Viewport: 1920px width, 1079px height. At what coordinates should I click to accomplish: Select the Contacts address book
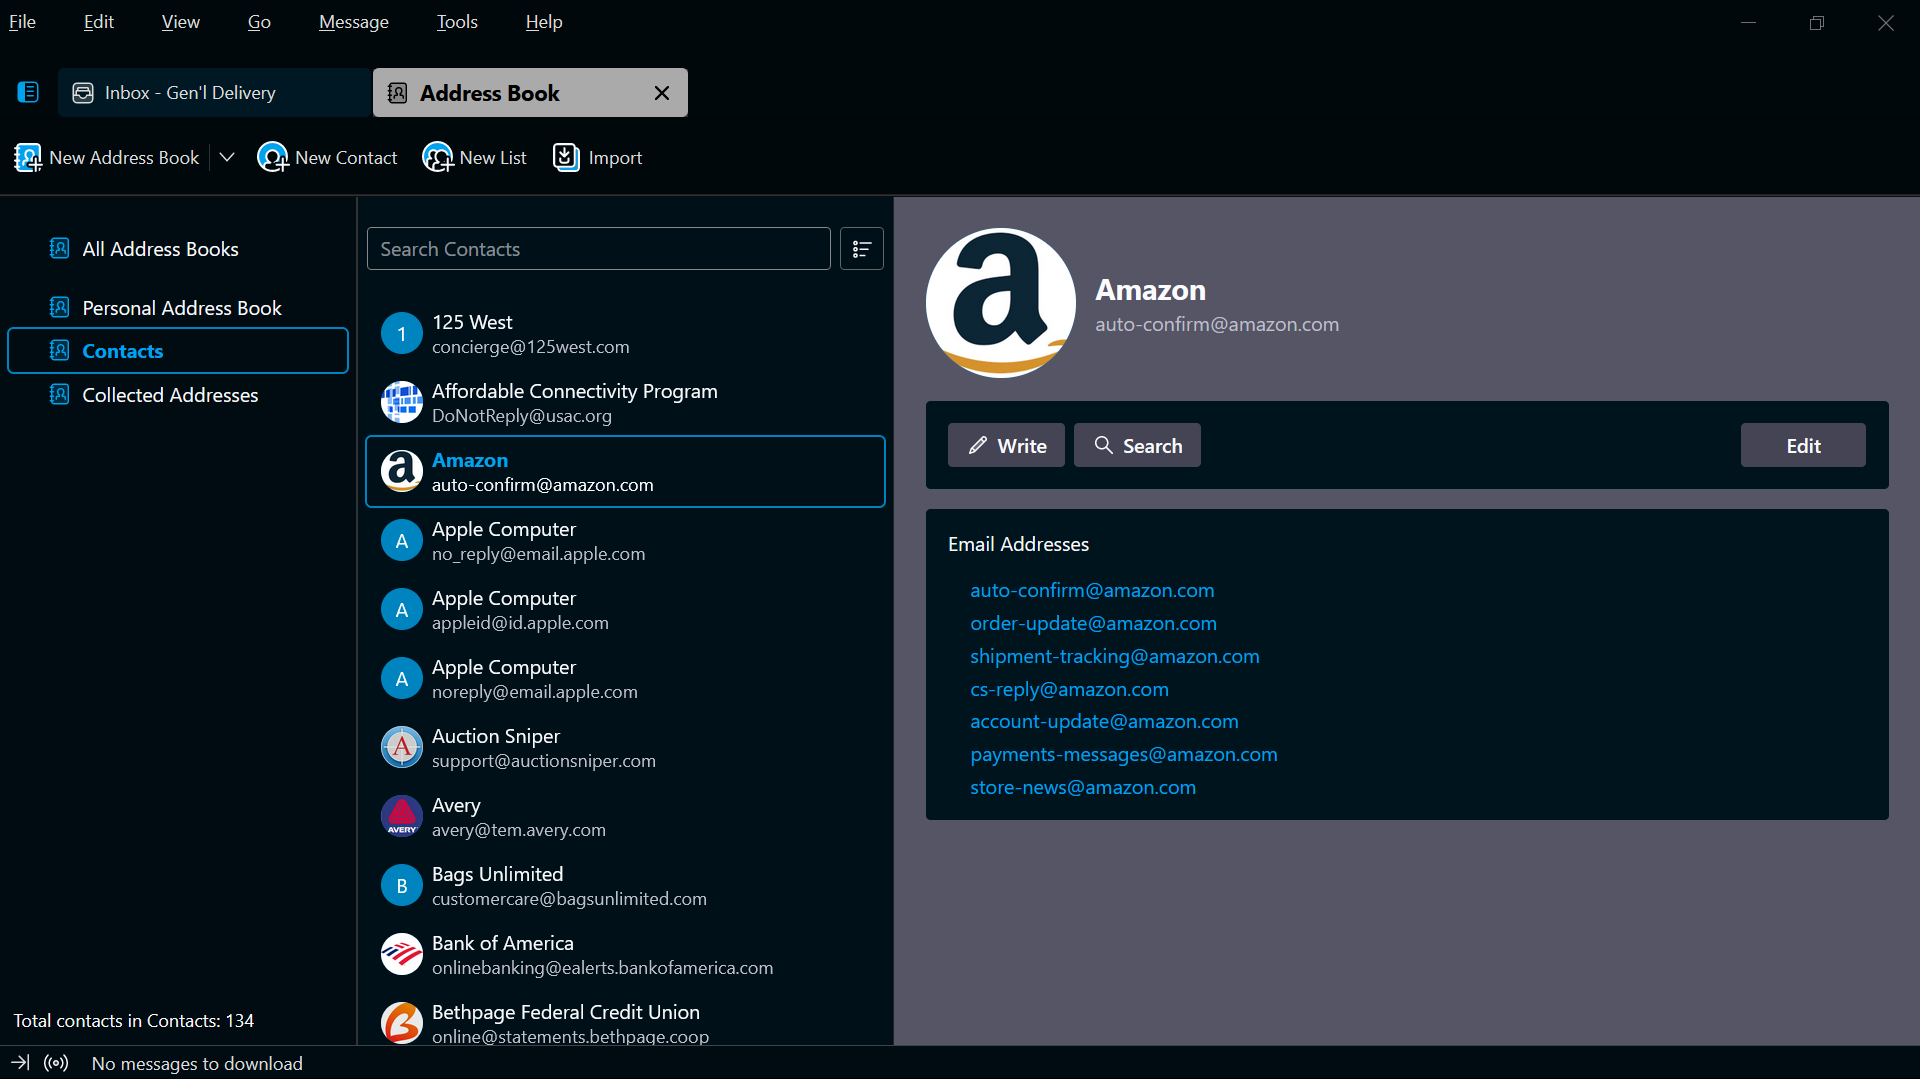(178, 351)
